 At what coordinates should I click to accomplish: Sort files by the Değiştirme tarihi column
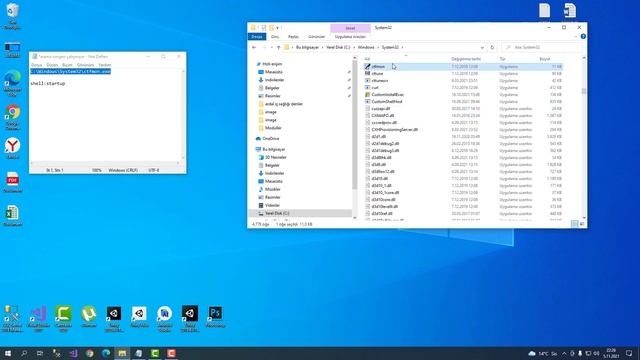click(466, 59)
